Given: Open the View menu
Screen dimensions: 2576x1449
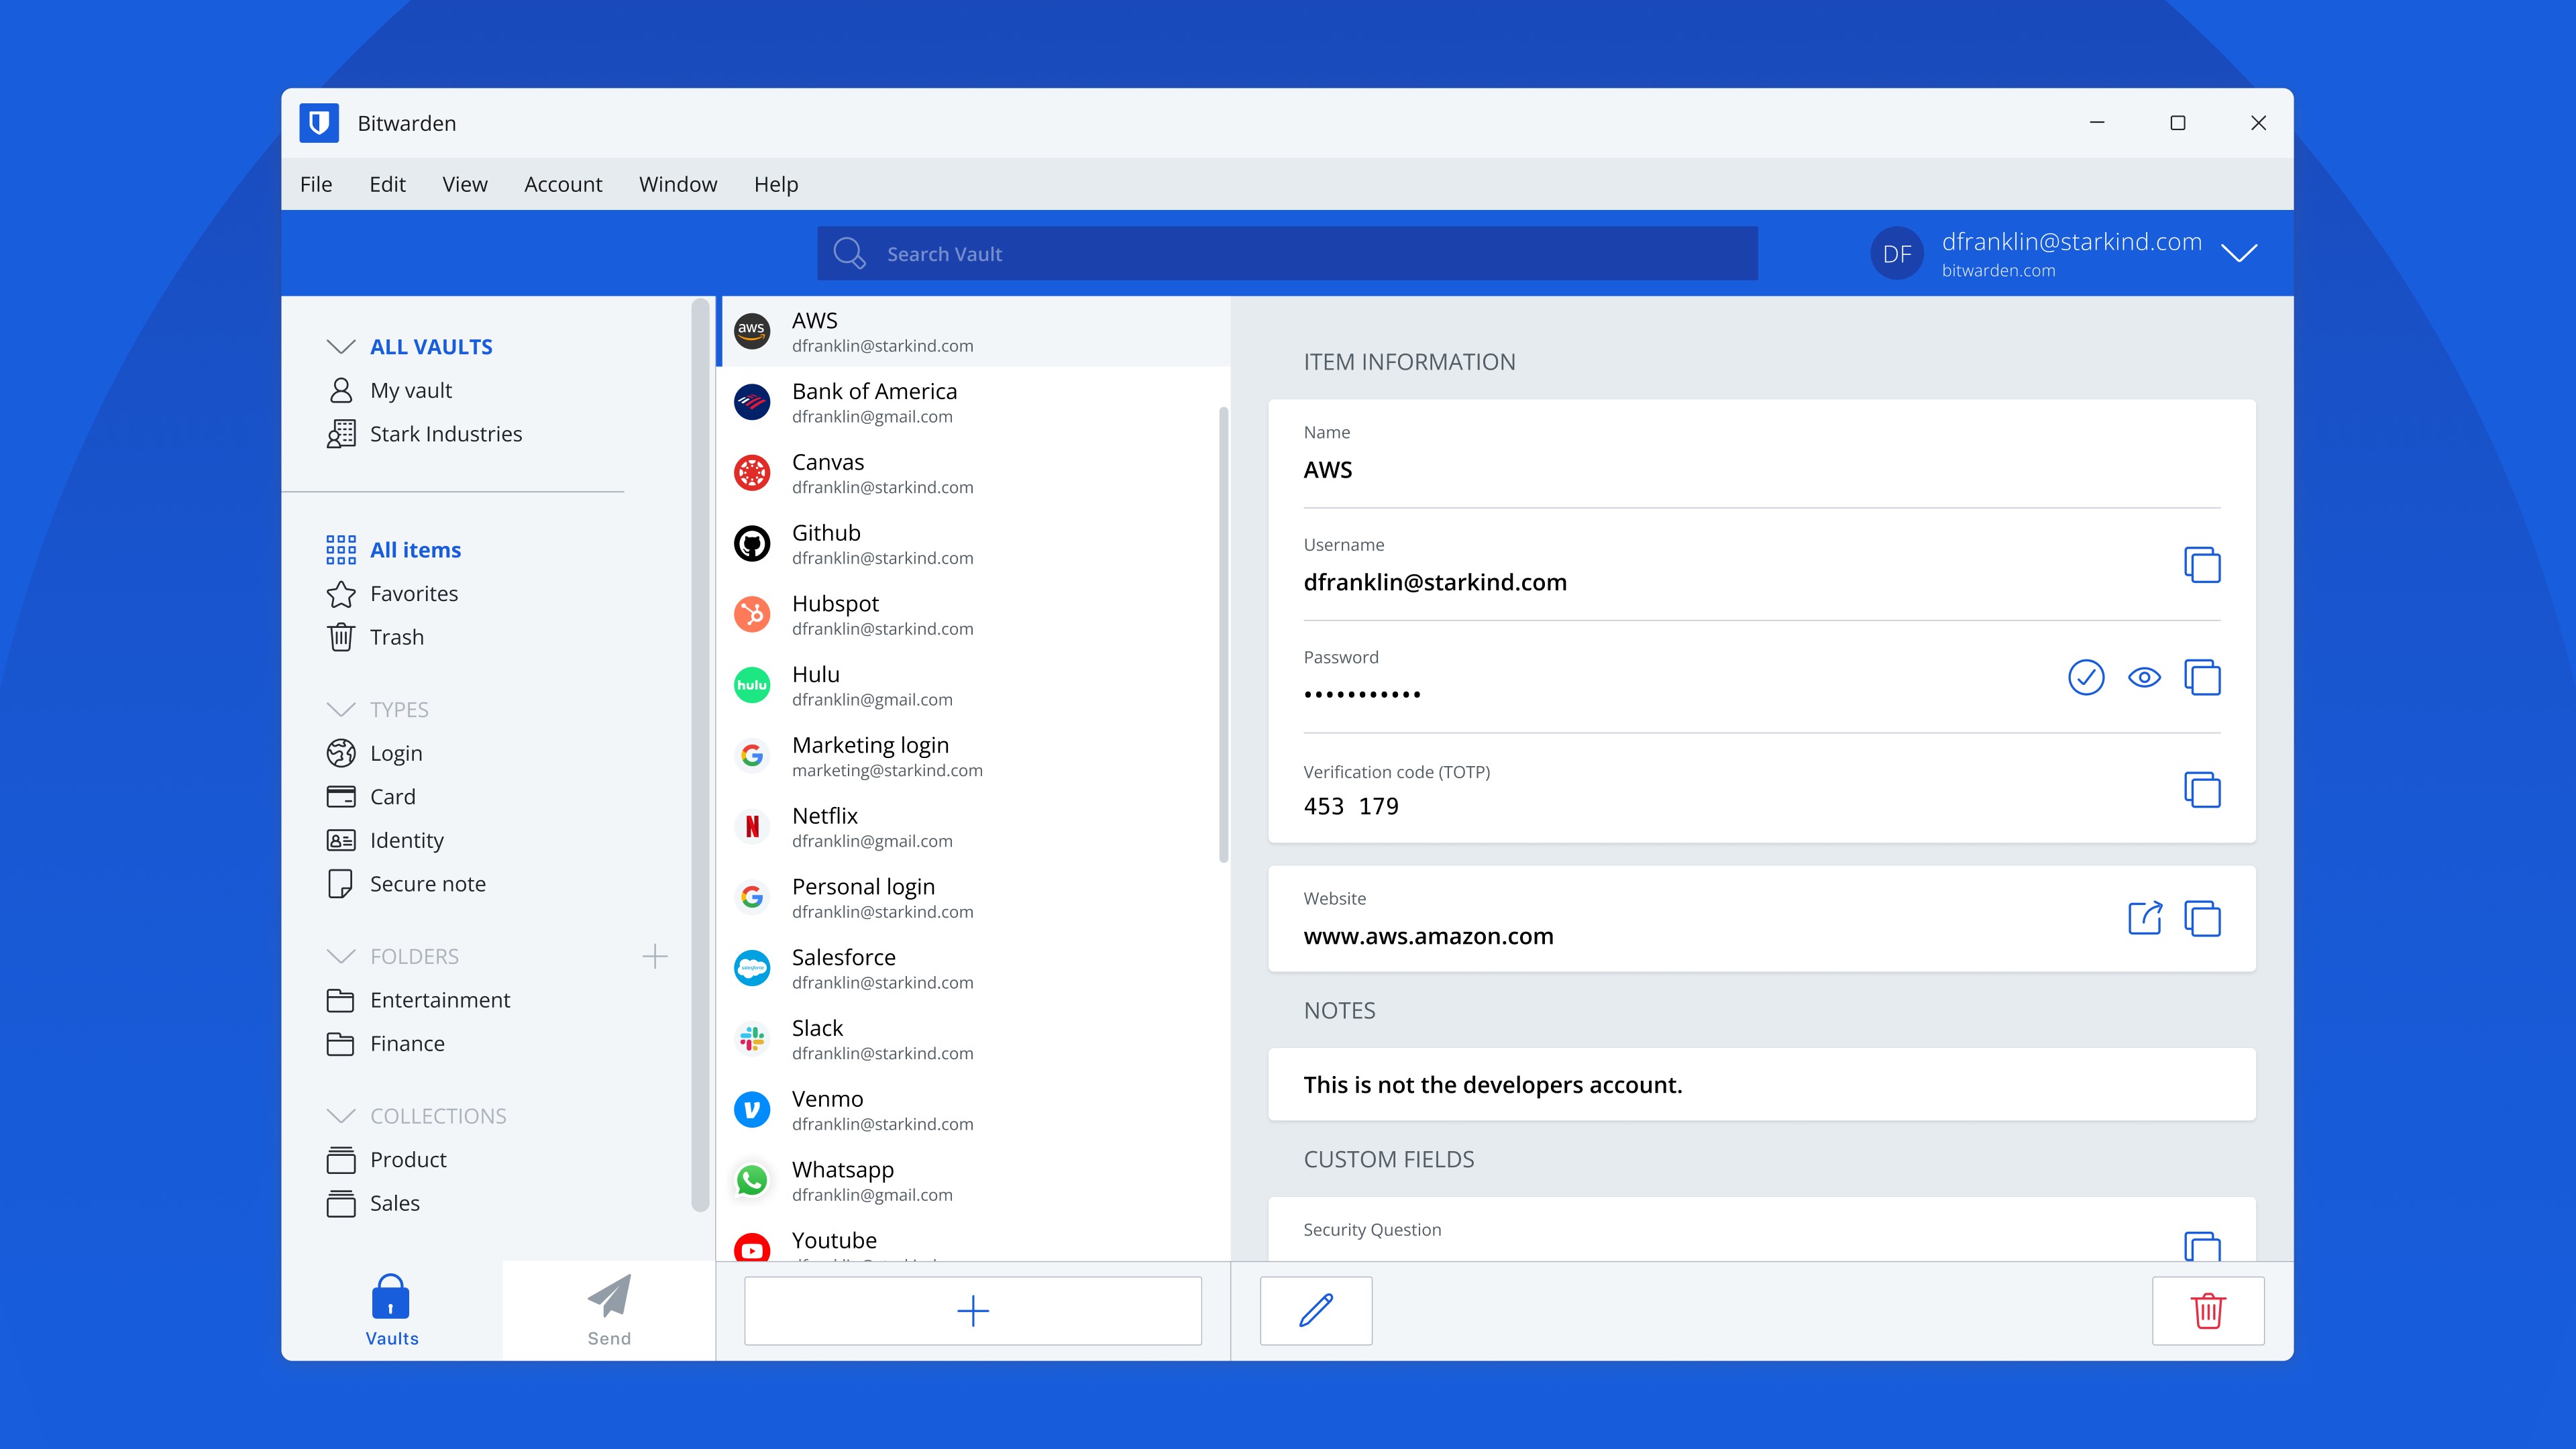Looking at the screenshot, I should [464, 184].
